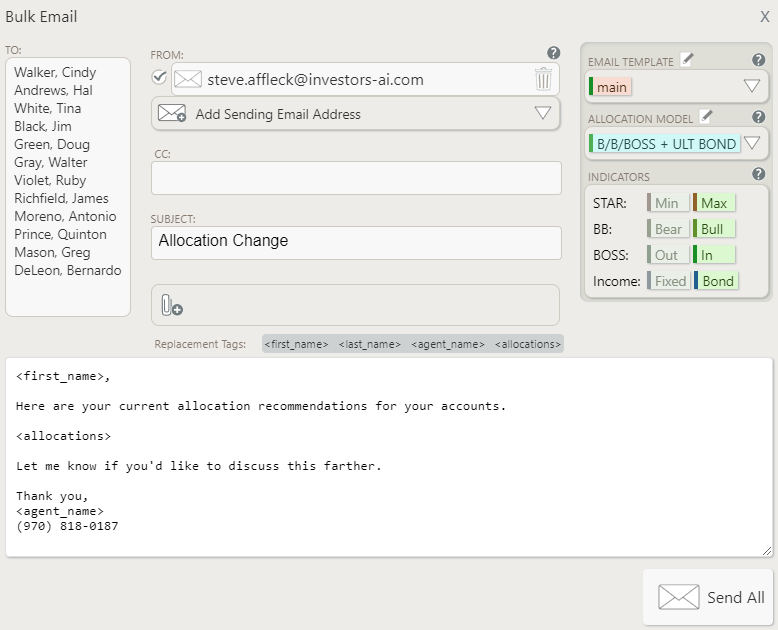Screen dimensions: 778x630
Task: Toggle the steve.affleck sender checkbox
Action: coord(159,77)
